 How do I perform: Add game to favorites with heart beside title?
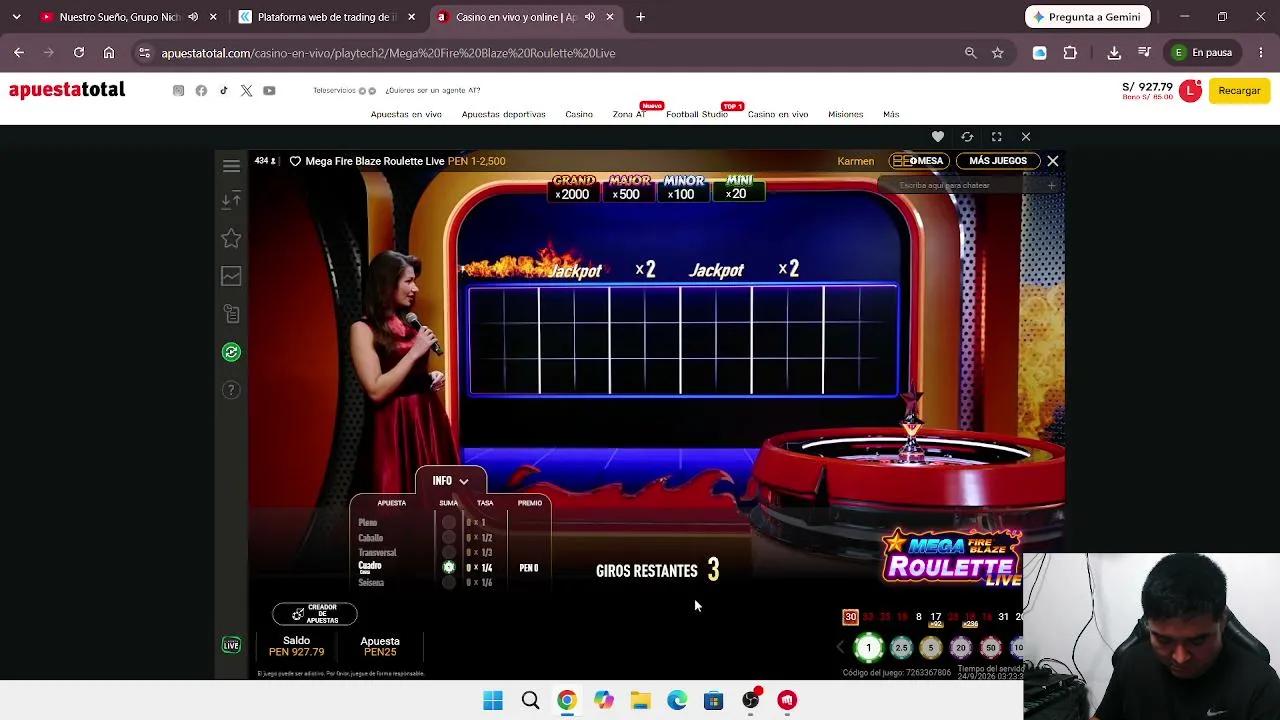[295, 161]
